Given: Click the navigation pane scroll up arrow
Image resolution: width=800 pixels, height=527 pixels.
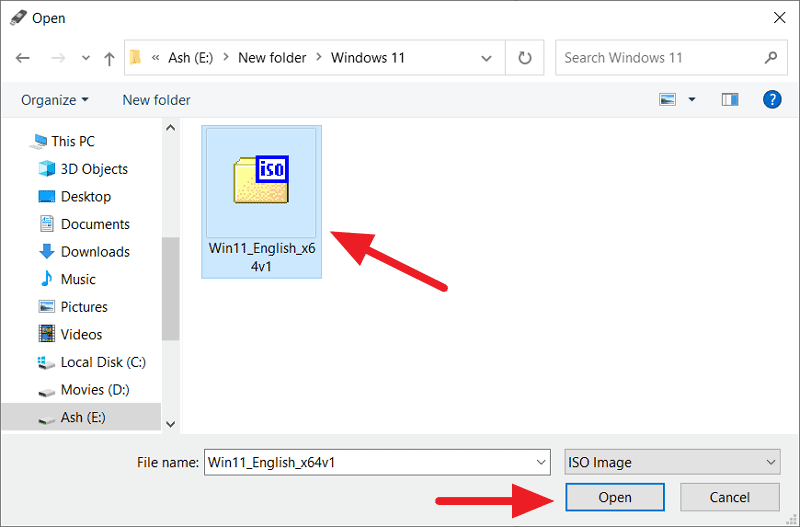Looking at the screenshot, I should click(x=171, y=128).
